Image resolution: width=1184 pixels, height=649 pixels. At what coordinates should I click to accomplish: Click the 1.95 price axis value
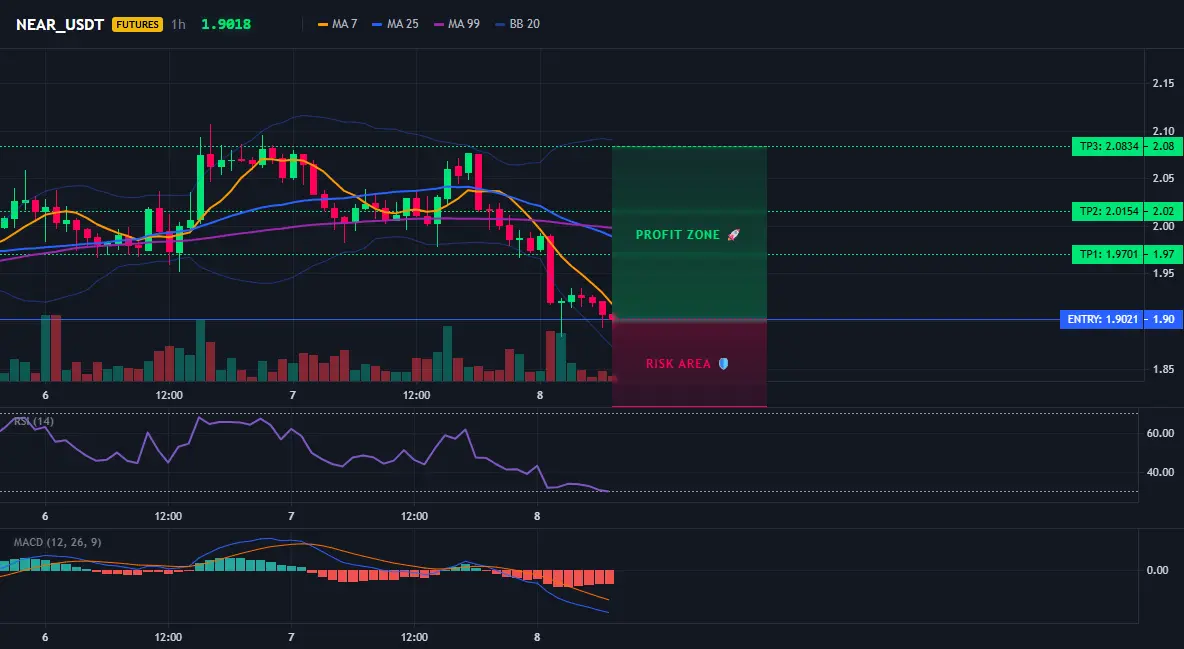[x=1163, y=274]
